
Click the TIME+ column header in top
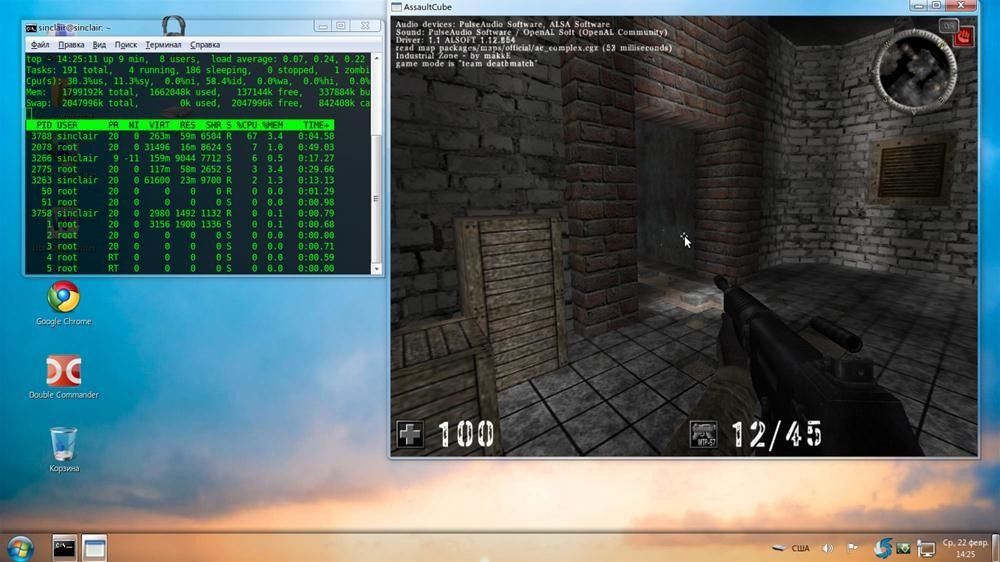pyautogui.click(x=317, y=125)
